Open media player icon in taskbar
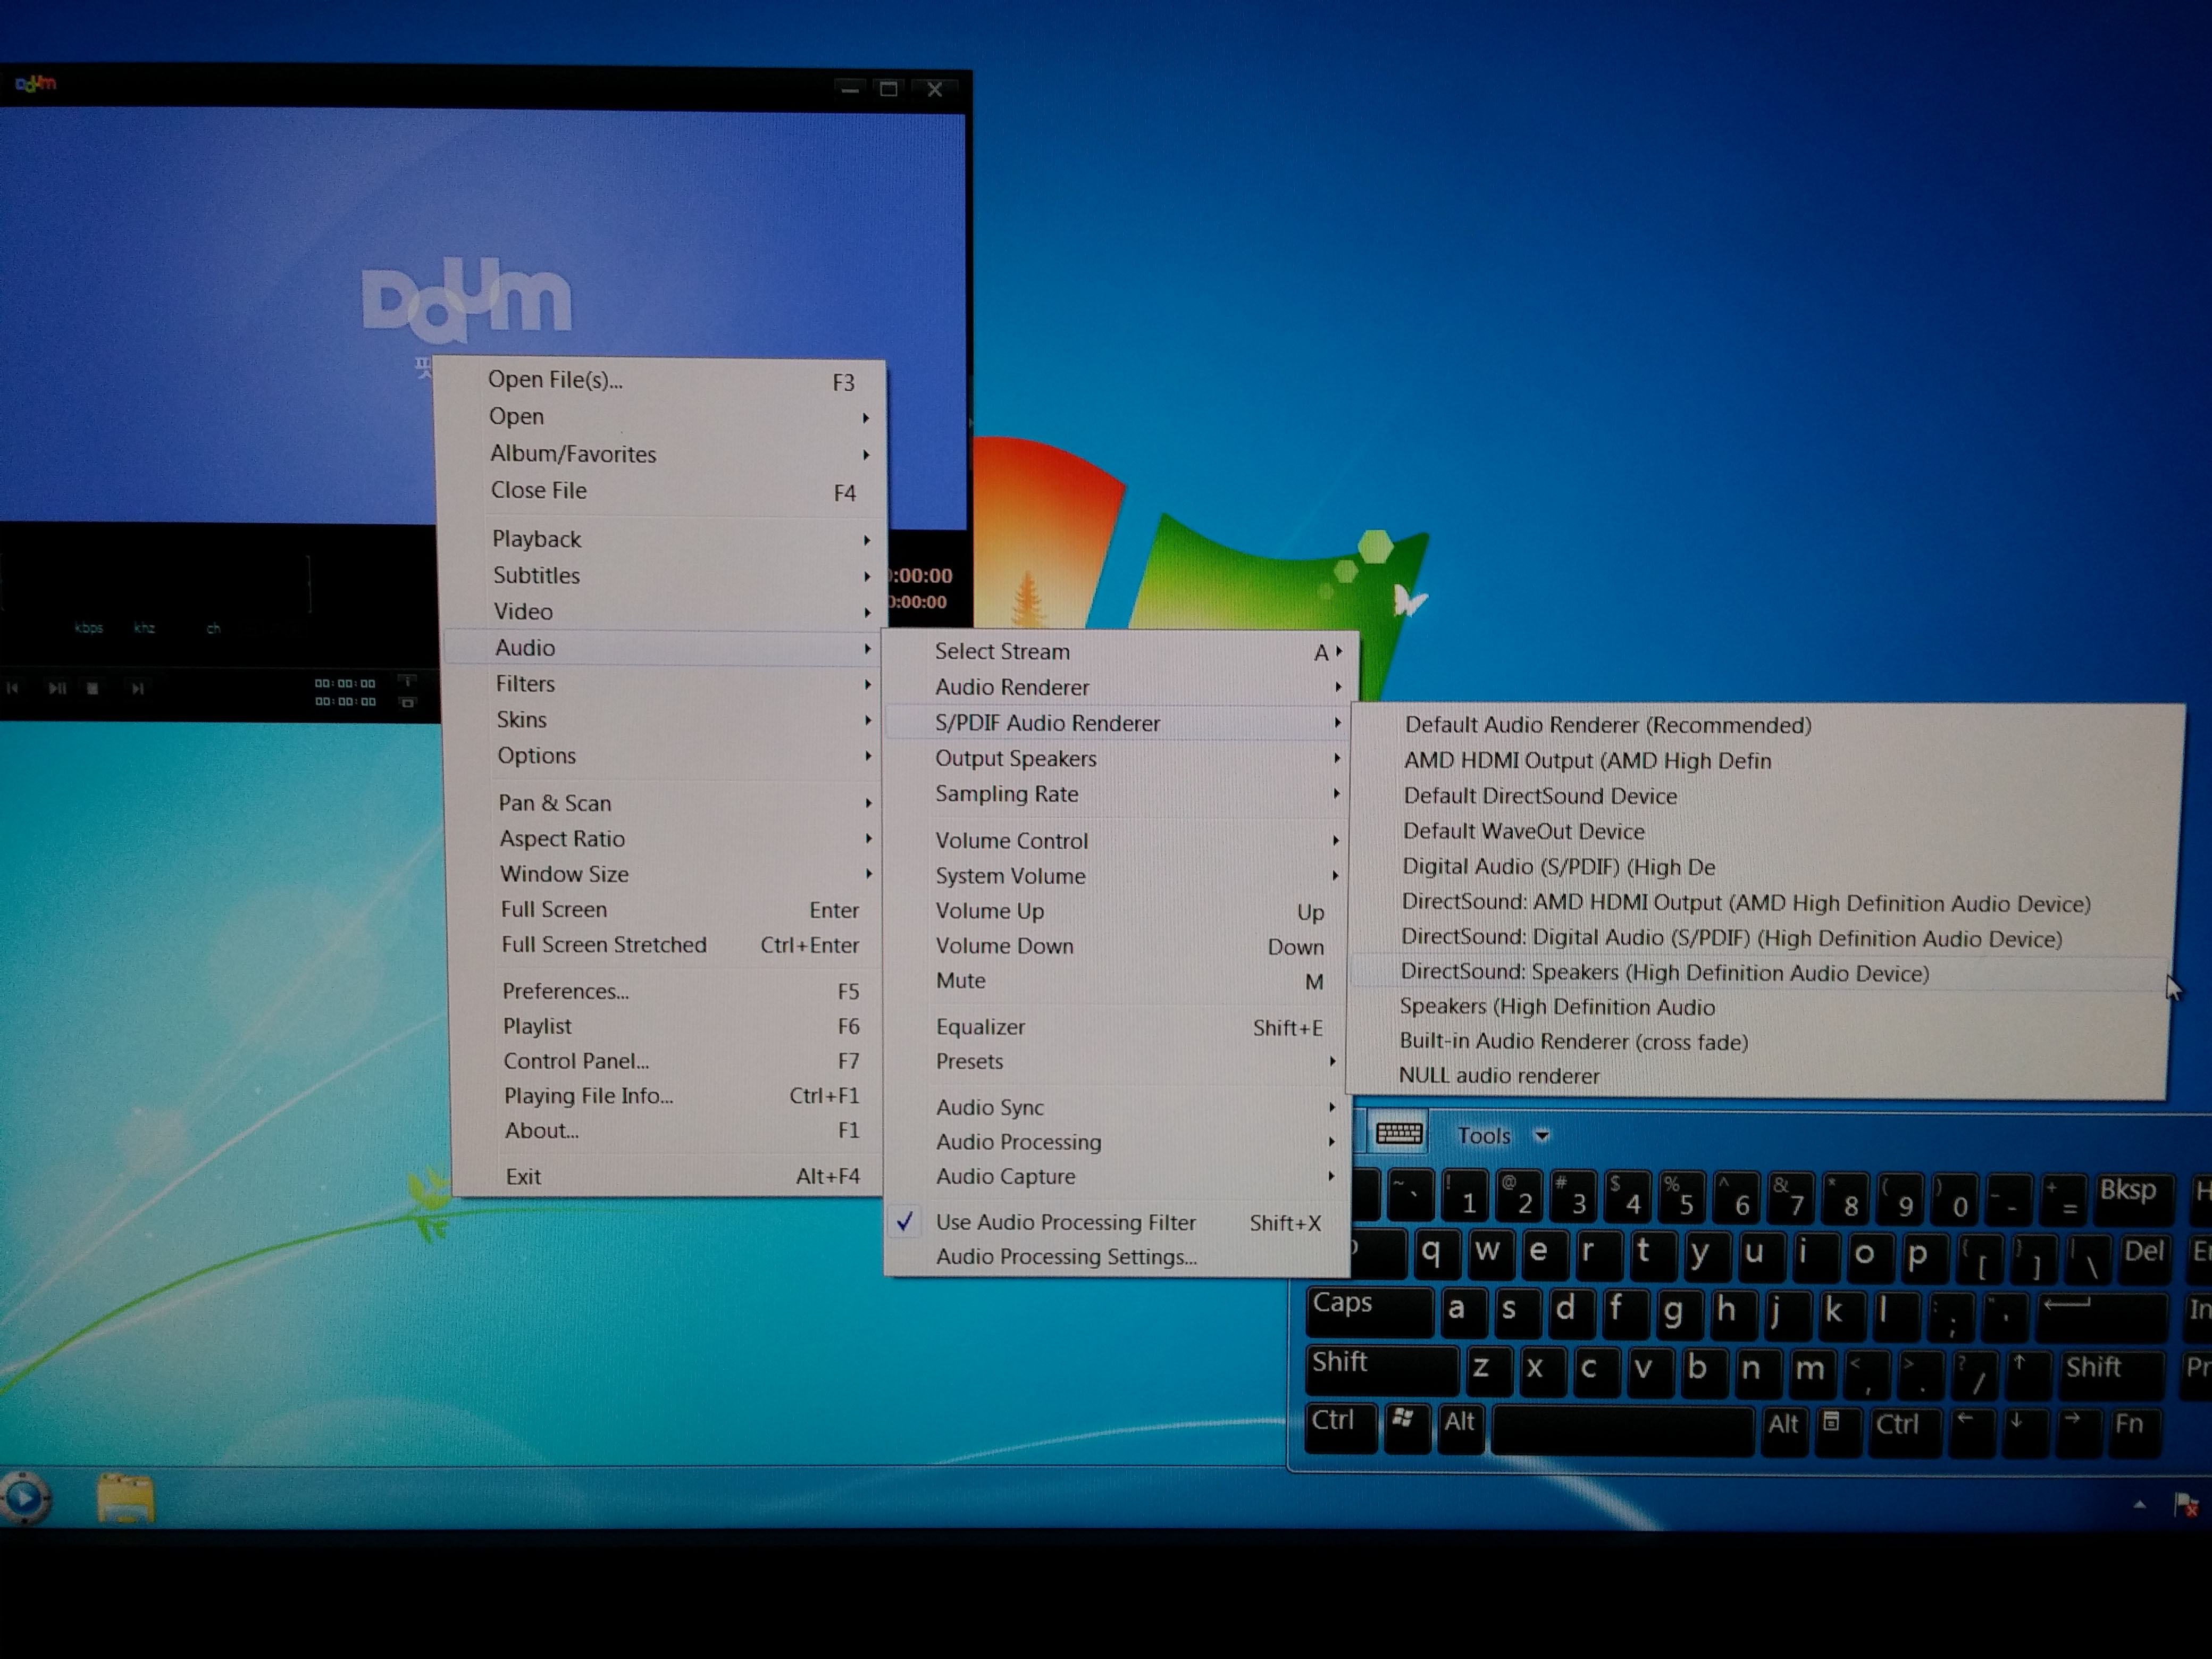 (x=26, y=1498)
